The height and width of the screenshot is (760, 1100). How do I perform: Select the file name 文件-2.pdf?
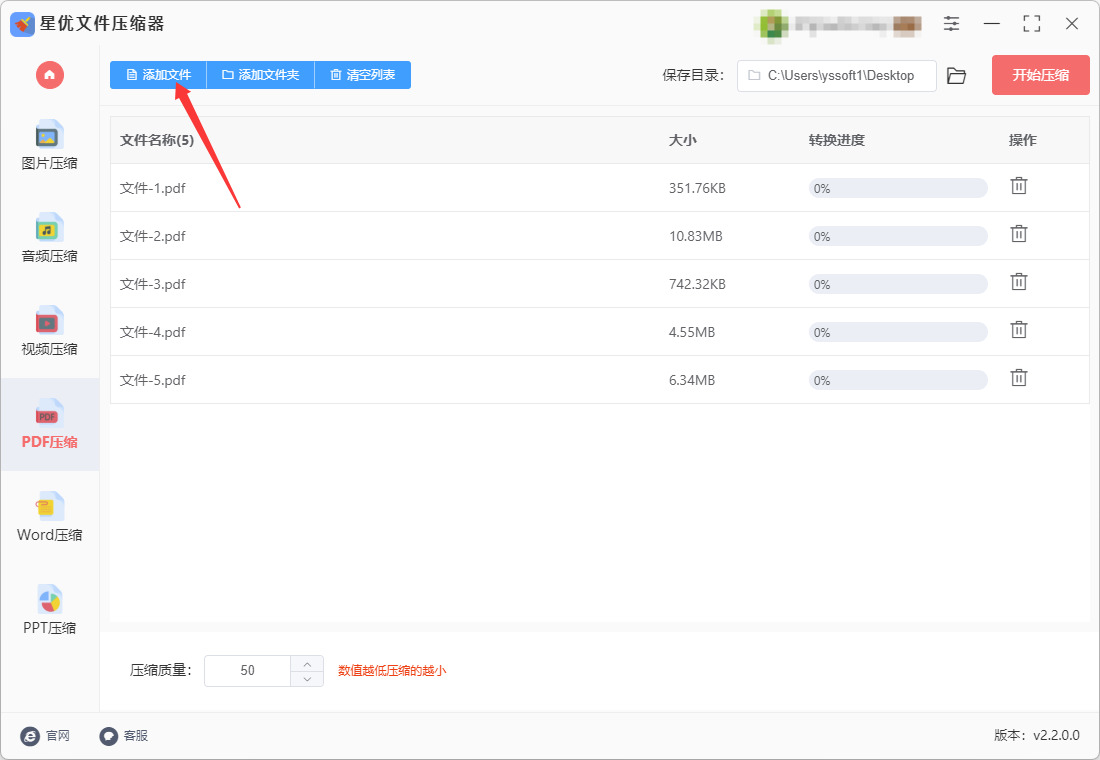point(153,236)
